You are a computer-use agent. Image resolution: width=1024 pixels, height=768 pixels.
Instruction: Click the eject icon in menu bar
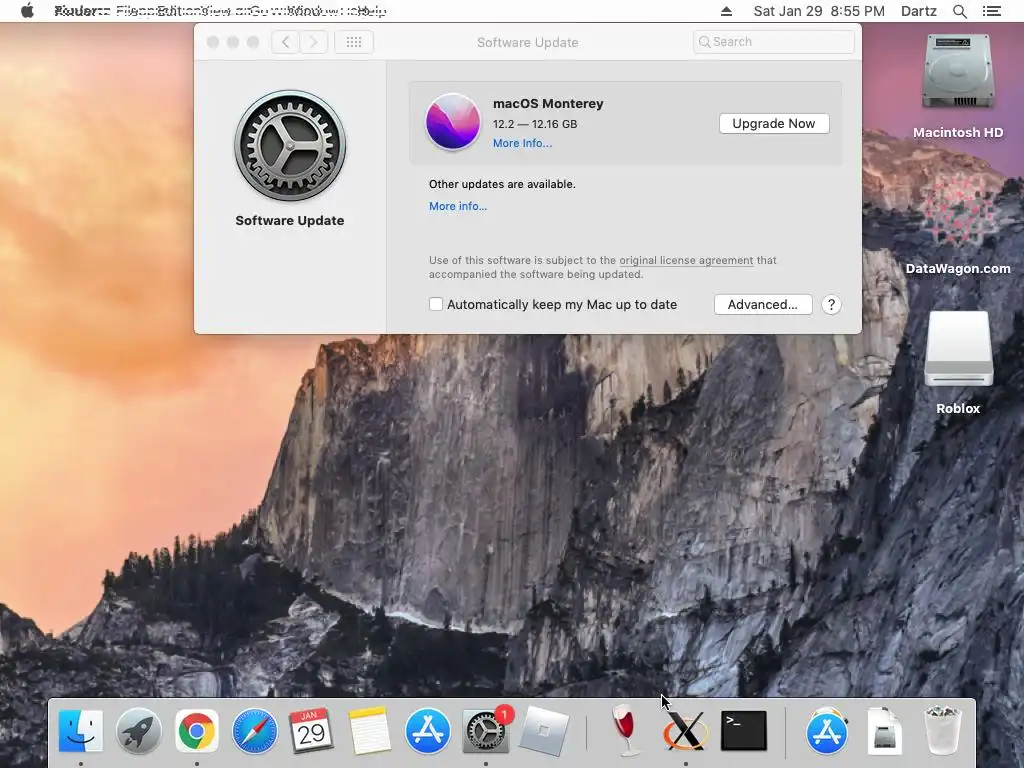726,11
